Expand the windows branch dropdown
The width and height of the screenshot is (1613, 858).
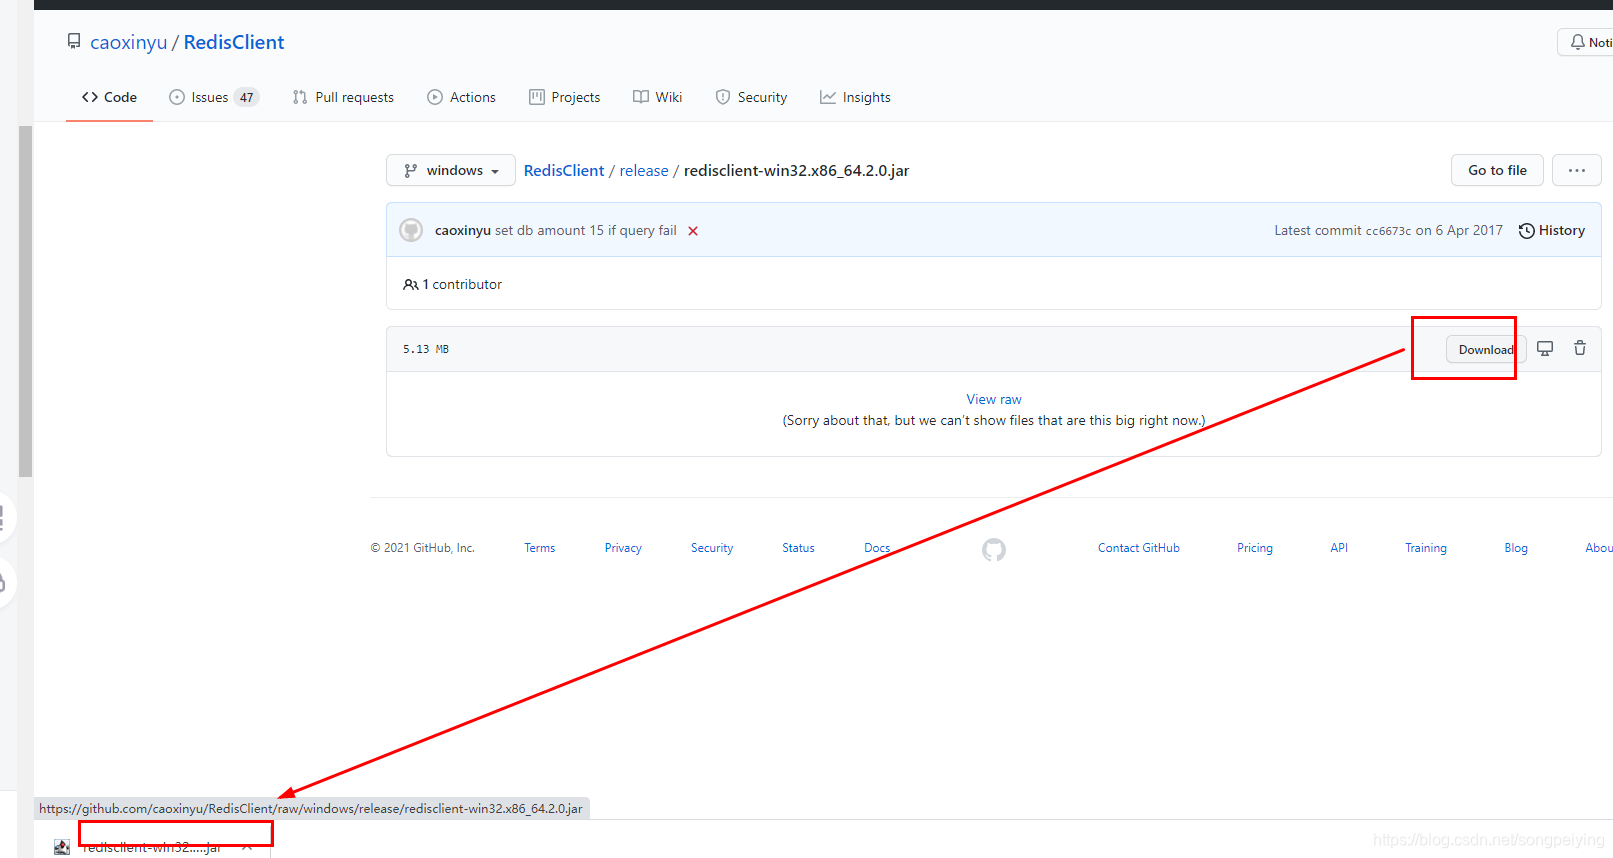[x=451, y=170]
